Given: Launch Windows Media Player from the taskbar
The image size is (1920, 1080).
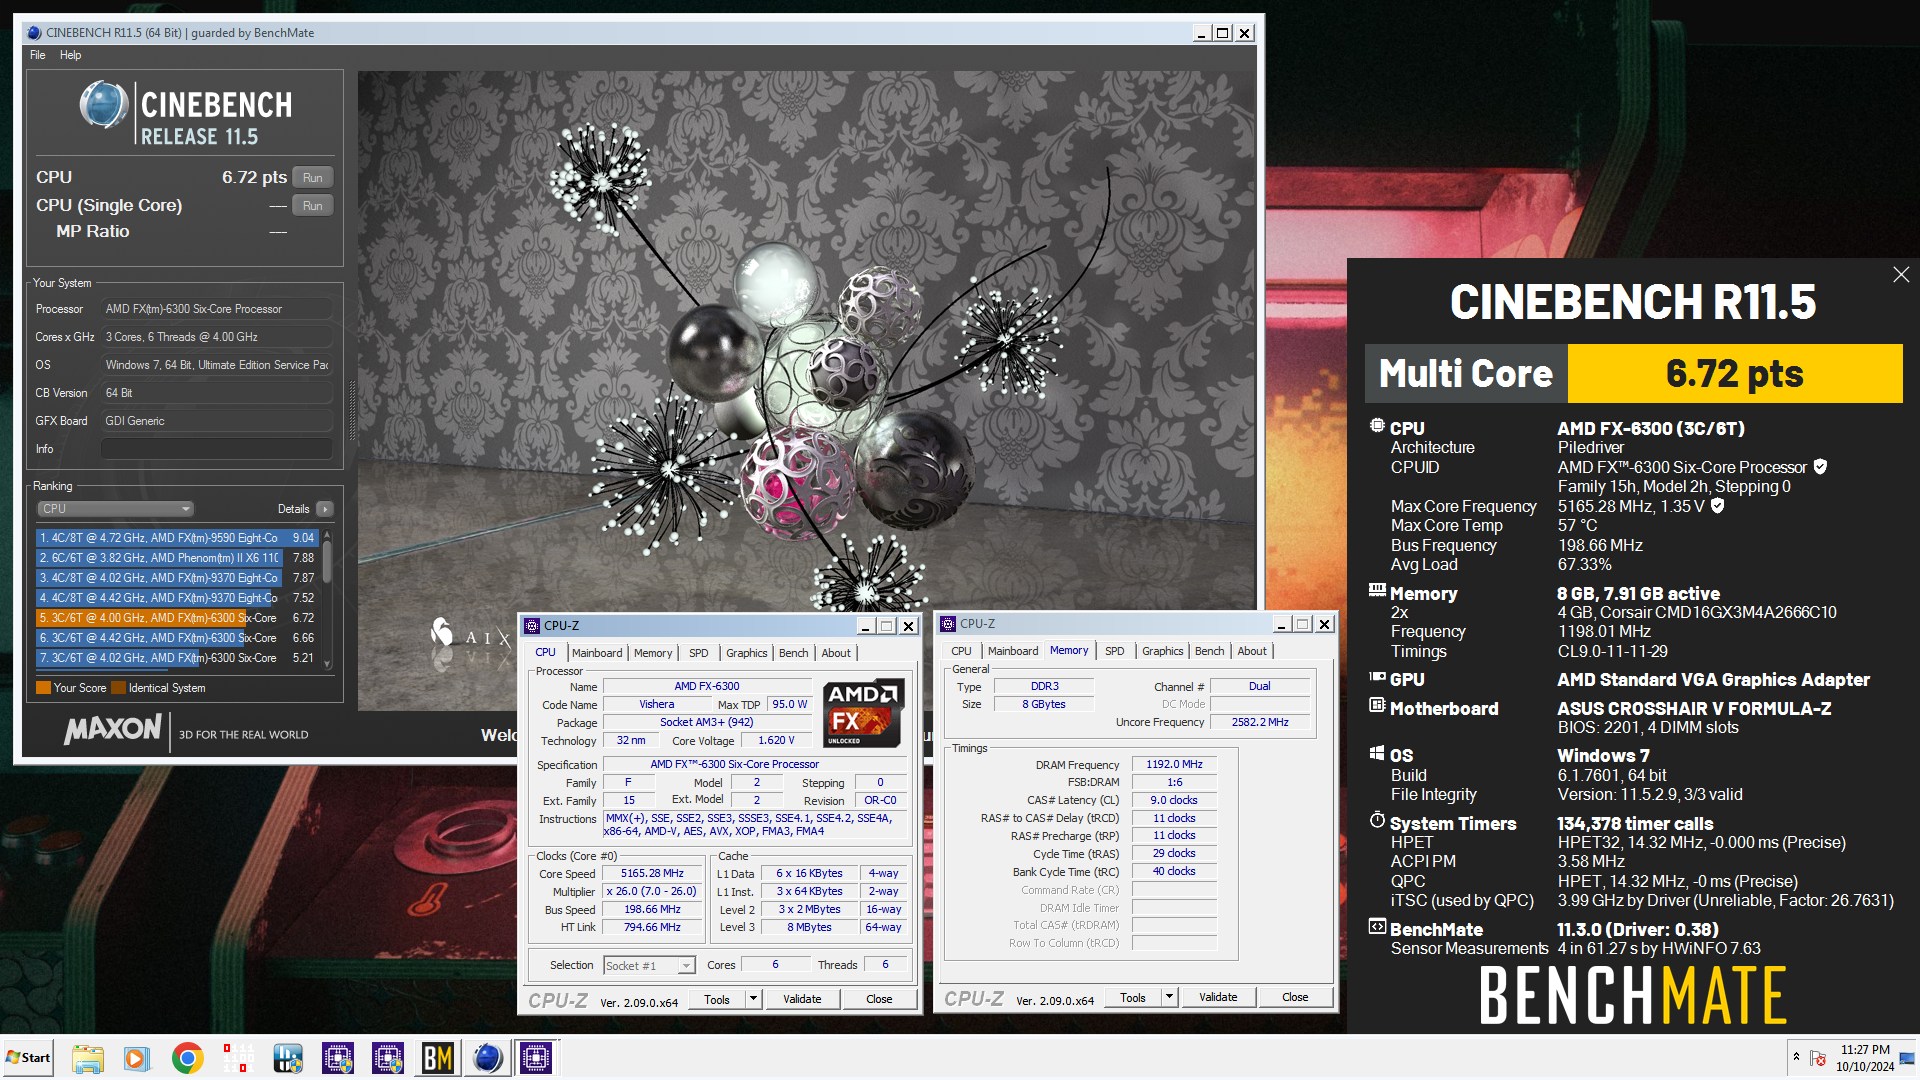Looking at the screenshot, I should click(x=137, y=1058).
